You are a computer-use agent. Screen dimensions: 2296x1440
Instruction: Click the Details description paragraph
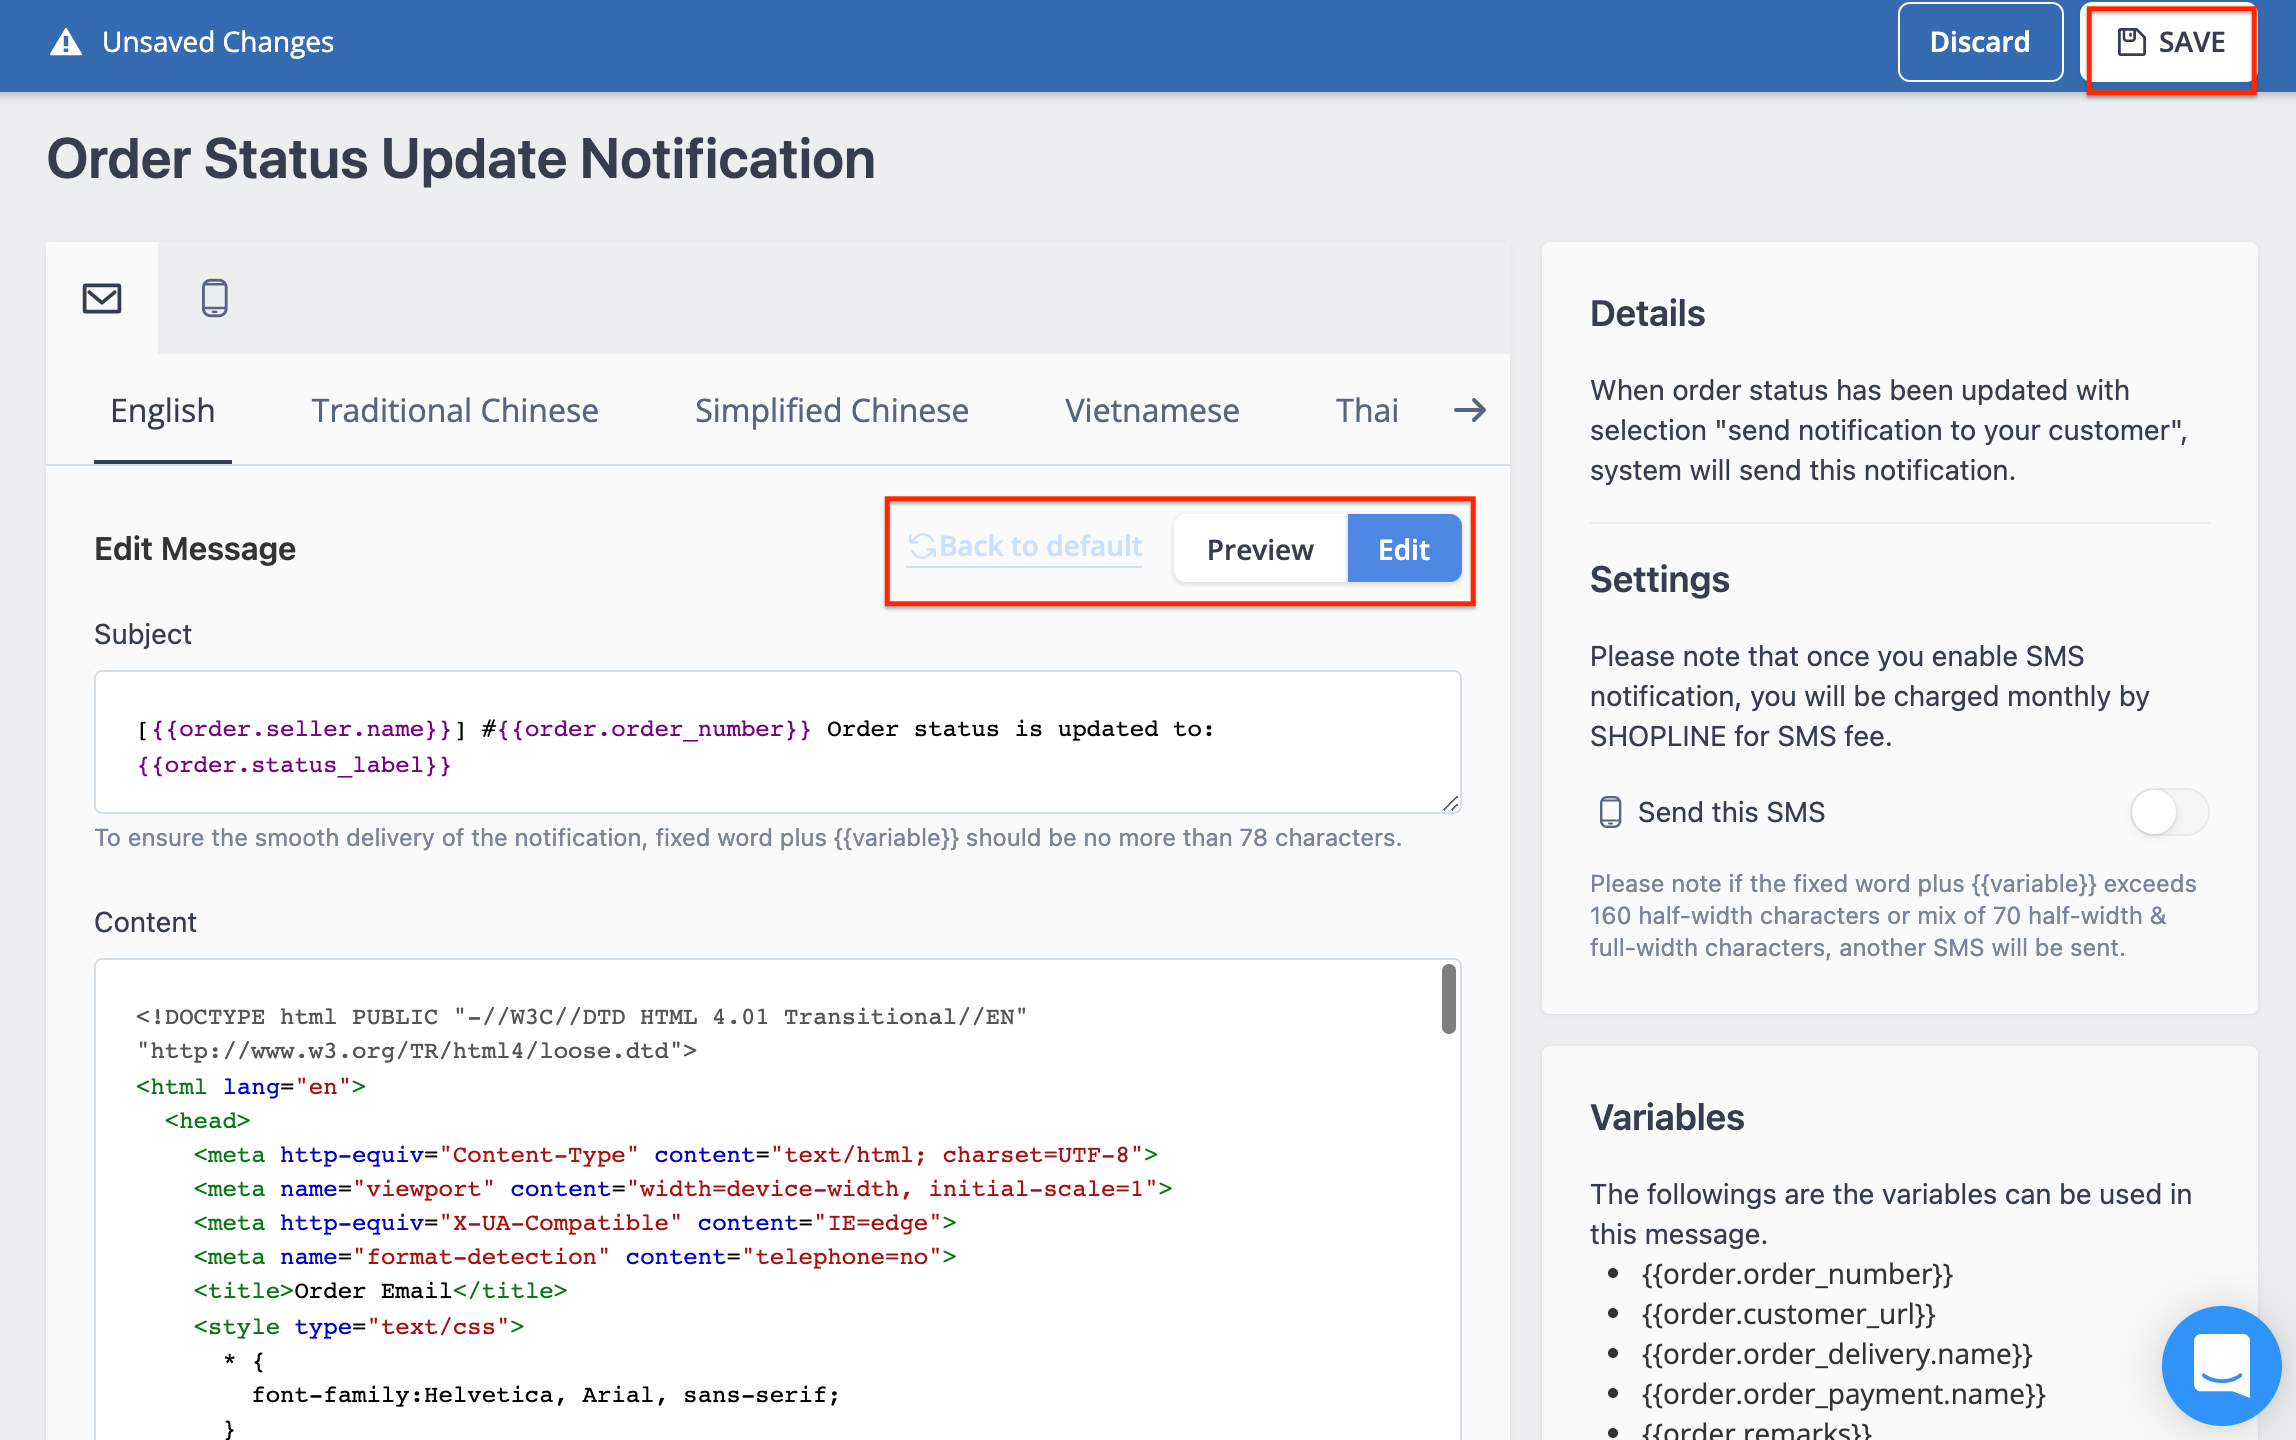tap(1888, 430)
